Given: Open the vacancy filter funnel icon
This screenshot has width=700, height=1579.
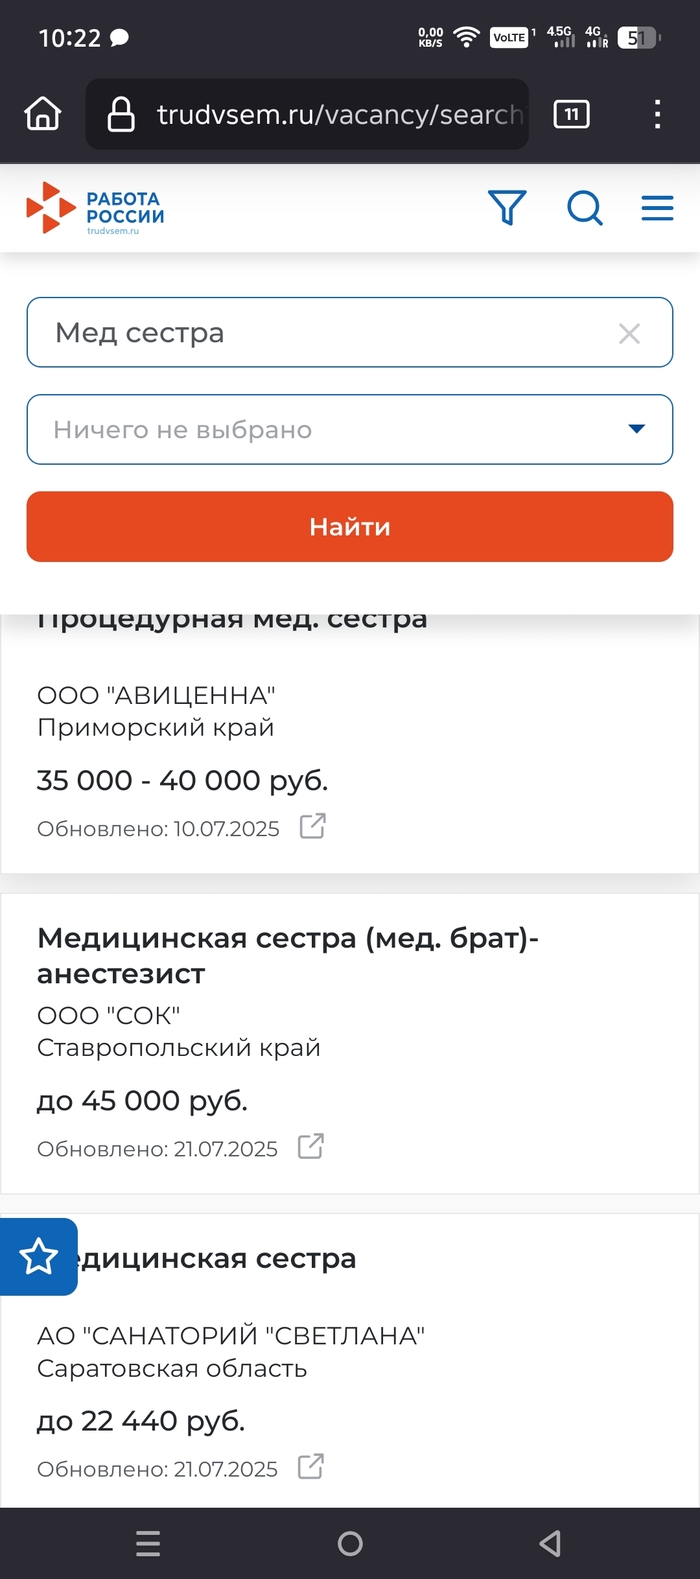Looking at the screenshot, I should tap(507, 208).
